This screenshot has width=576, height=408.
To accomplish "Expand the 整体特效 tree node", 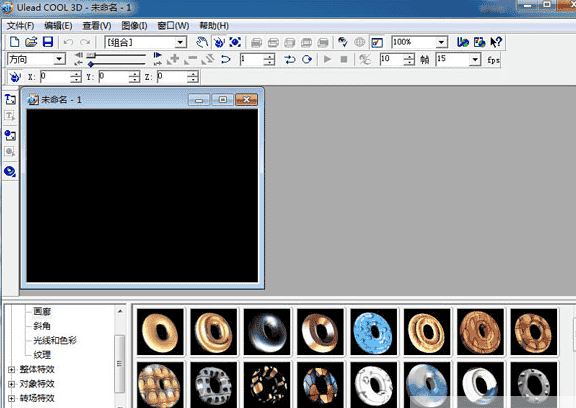I will [x=11, y=369].
